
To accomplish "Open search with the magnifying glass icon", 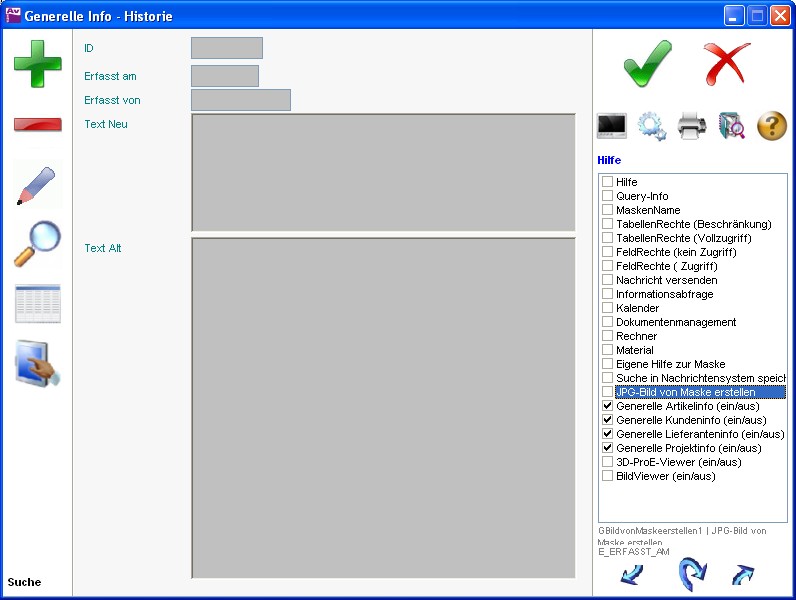I will click(37, 244).
